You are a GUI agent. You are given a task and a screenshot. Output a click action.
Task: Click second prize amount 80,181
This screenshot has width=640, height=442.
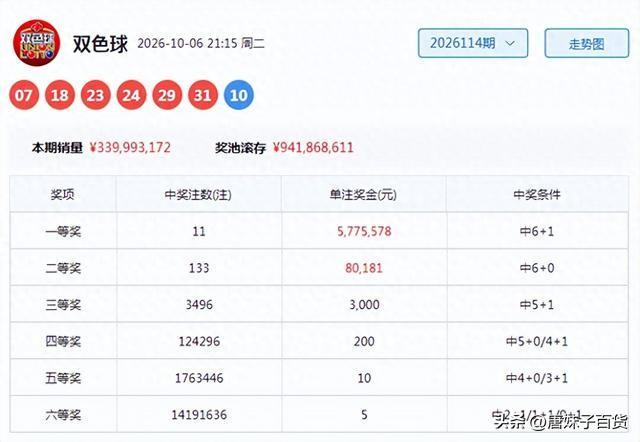[x=364, y=268]
